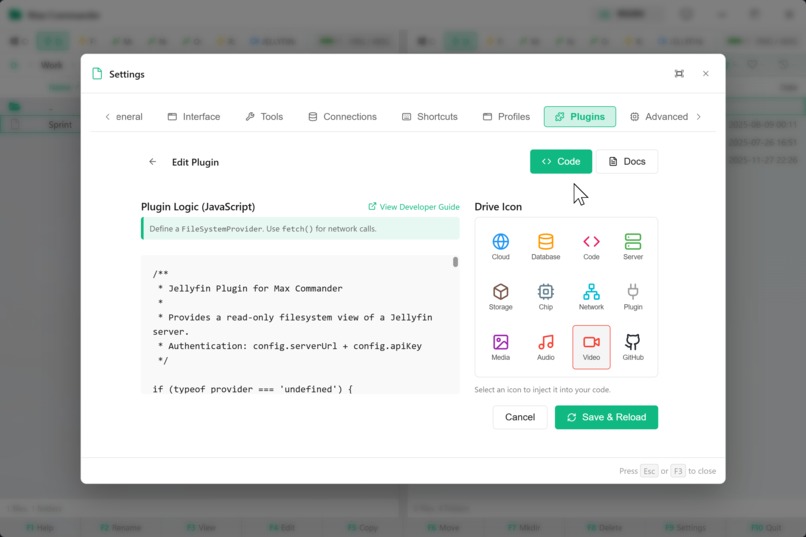Screen dimensions: 806x537
Task: Select the Audio drive icon
Action: click(545, 347)
